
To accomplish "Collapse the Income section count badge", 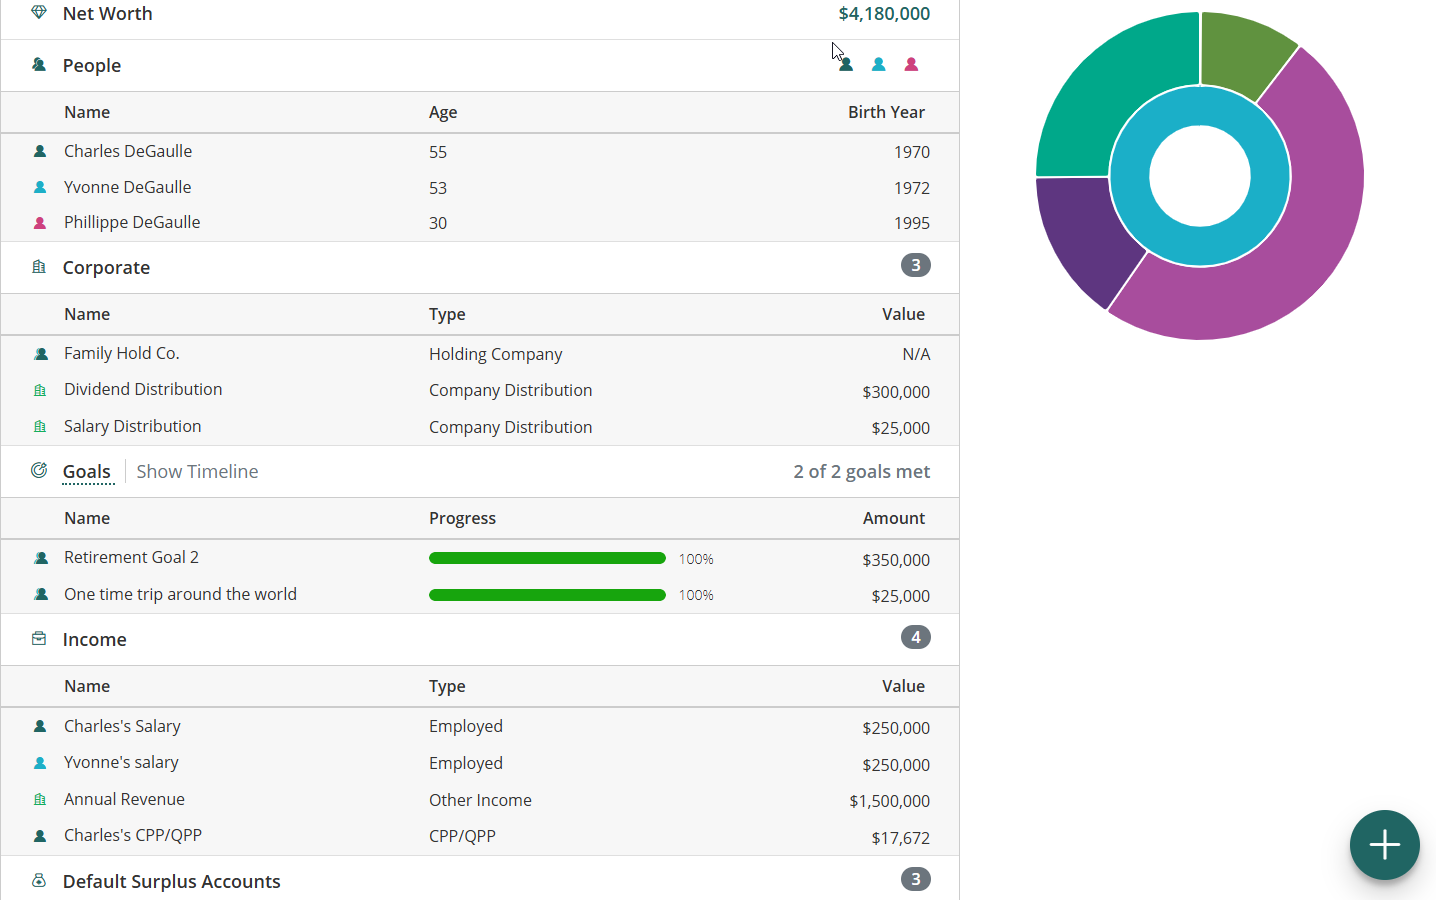I will pos(915,638).
